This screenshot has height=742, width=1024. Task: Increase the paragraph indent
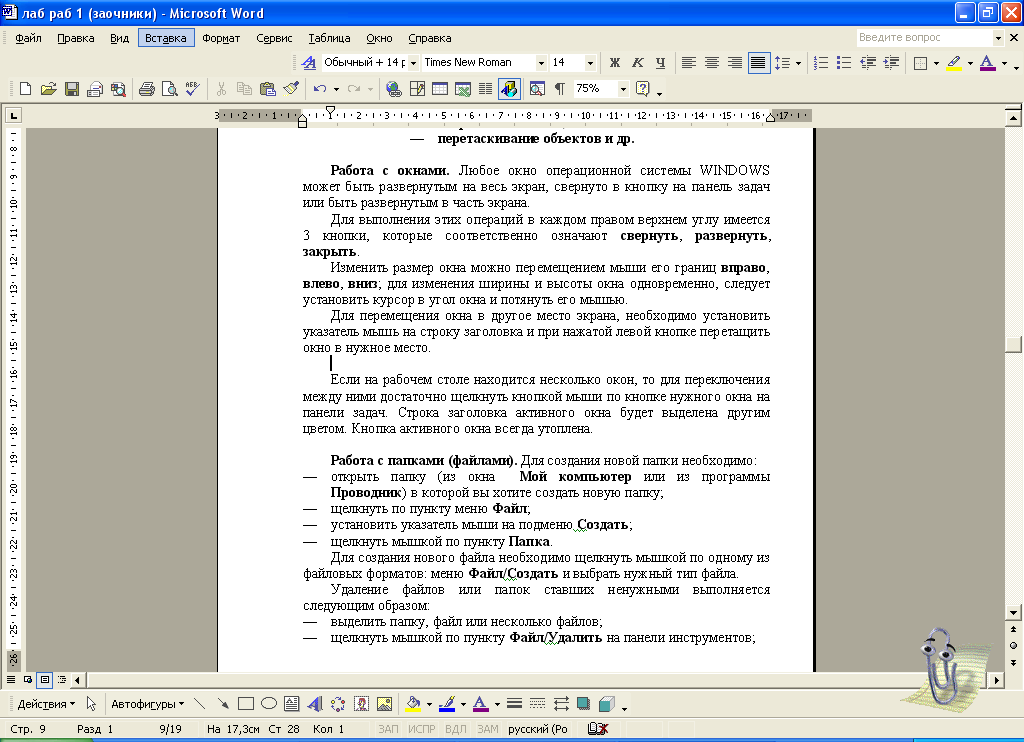pyautogui.click(x=891, y=63)
